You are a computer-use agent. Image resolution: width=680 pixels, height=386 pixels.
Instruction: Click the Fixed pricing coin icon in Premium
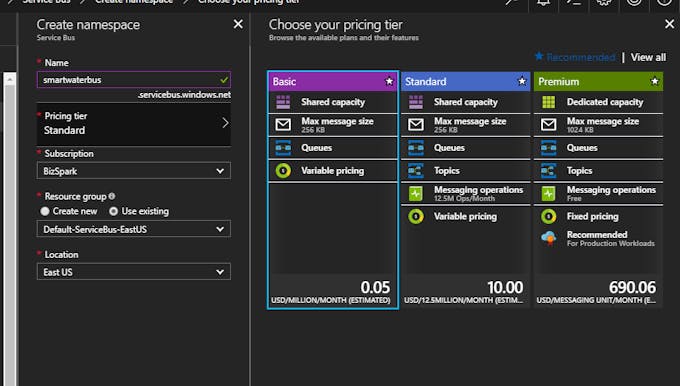click(x=549, y=216)
